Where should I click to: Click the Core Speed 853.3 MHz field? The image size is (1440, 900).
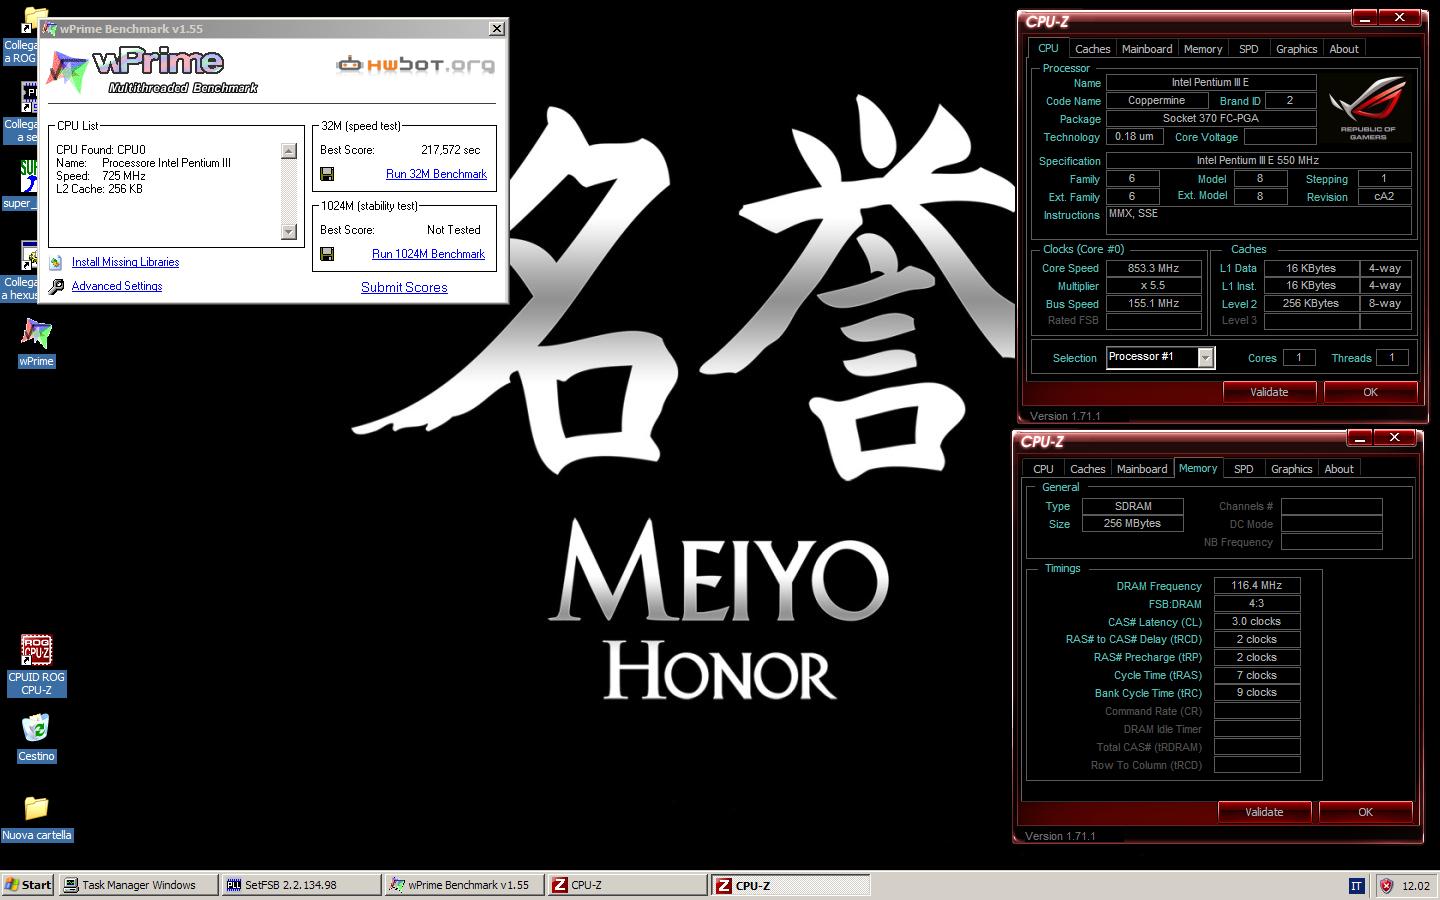click(1154, 268)
